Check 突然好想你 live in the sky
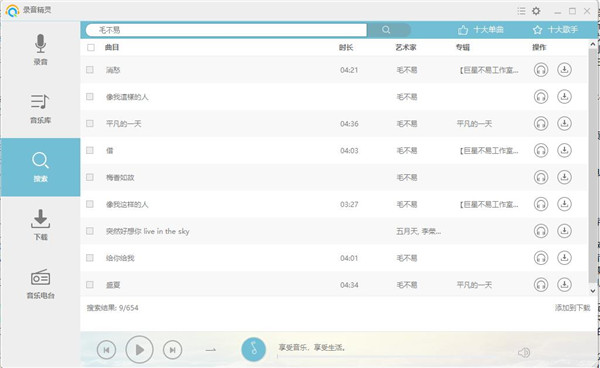600x368 pixels. 90,231
